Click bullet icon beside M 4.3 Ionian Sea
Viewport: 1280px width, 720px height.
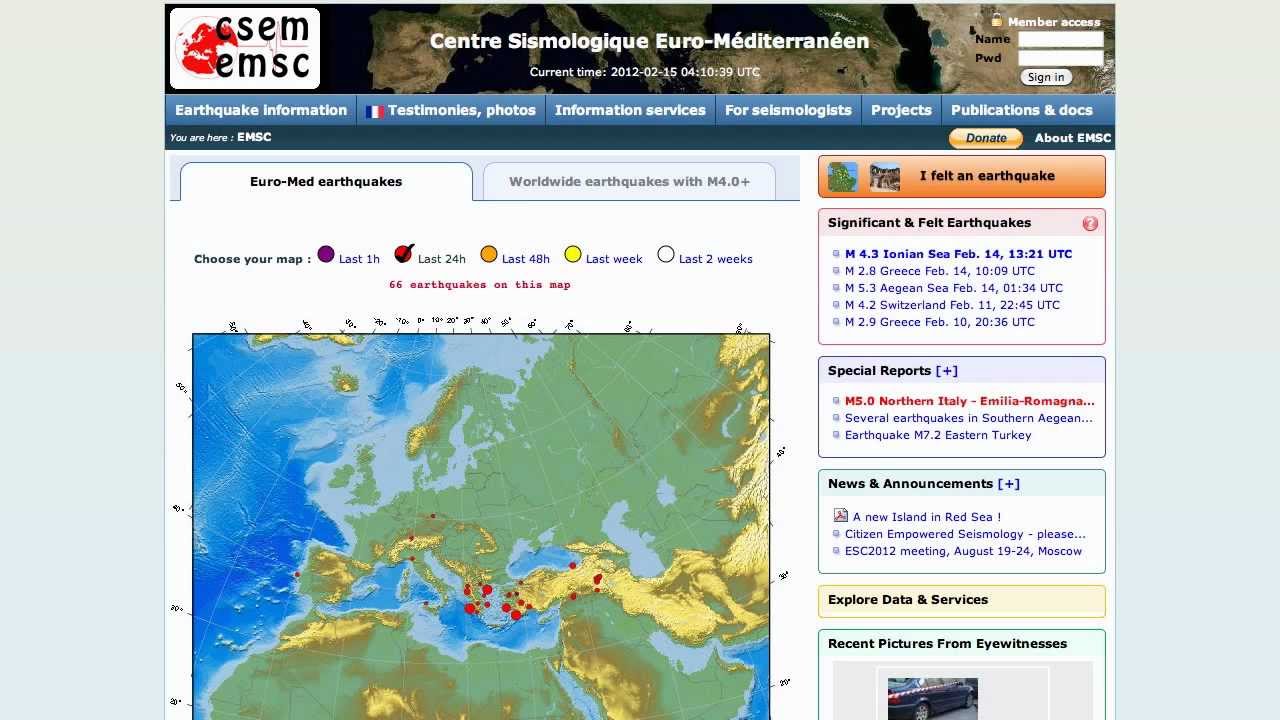[x=836, y=254]
